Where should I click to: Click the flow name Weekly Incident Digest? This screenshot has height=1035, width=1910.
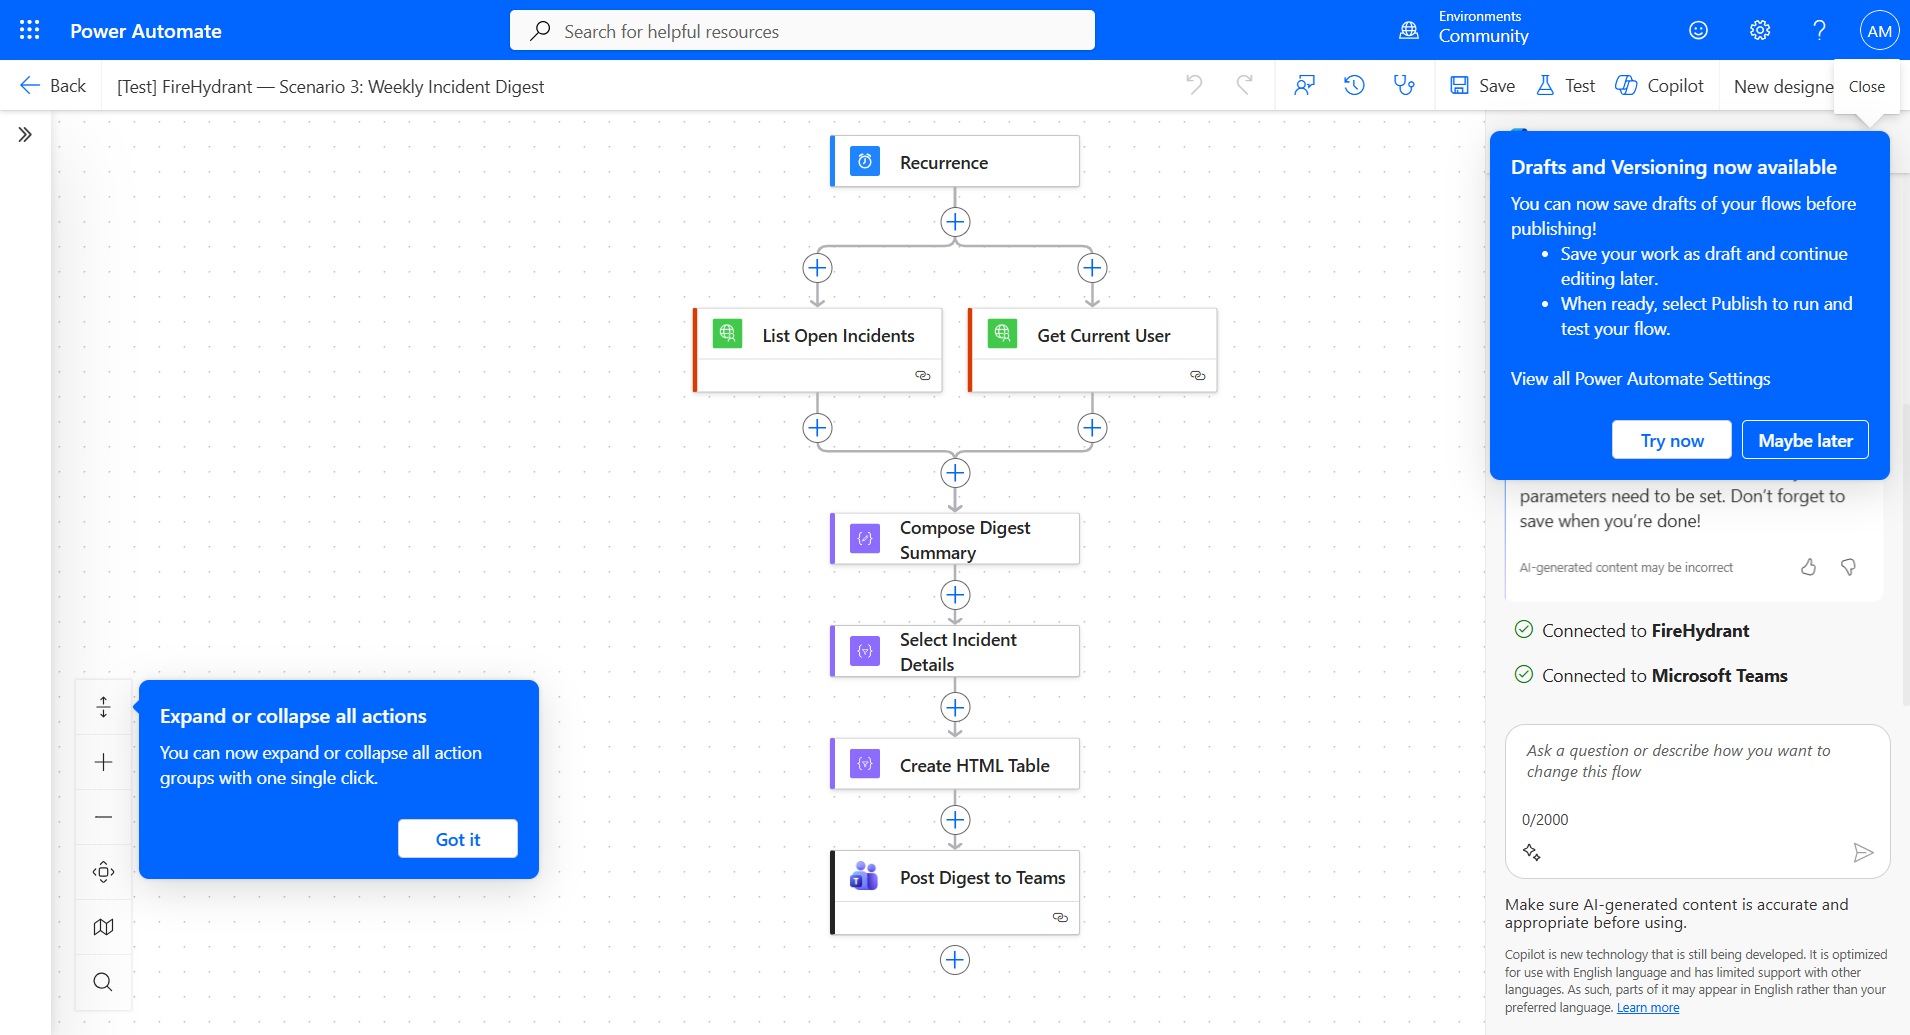pos(330,87)
